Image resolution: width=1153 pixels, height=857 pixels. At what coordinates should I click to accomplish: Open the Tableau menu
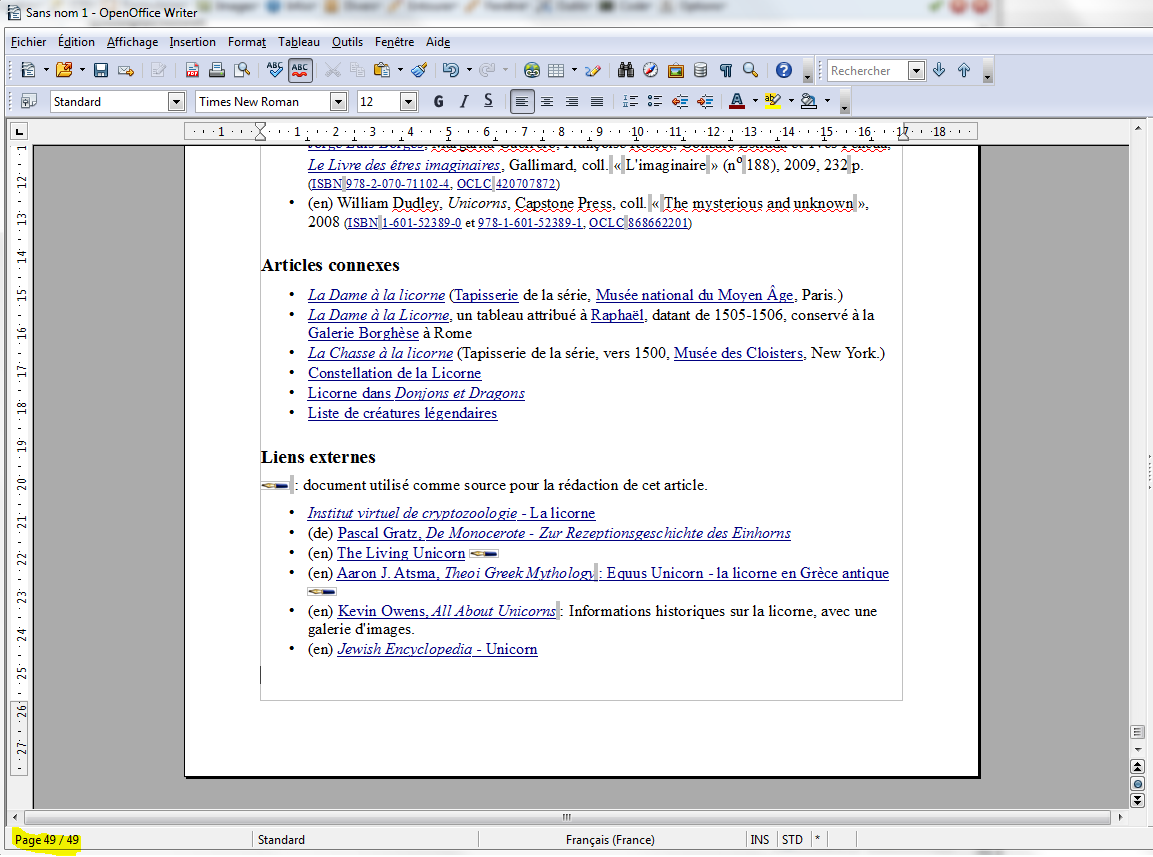click(298, 42)
